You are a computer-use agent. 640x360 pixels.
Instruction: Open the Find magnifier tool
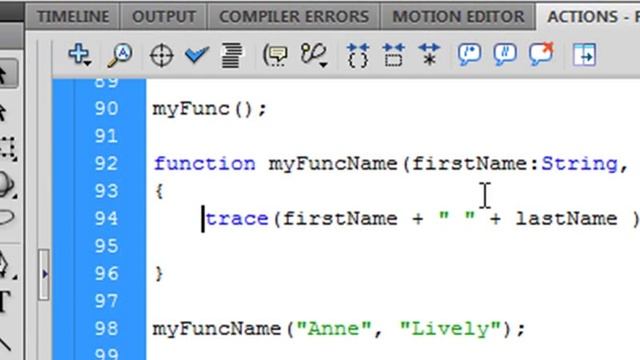120,55
